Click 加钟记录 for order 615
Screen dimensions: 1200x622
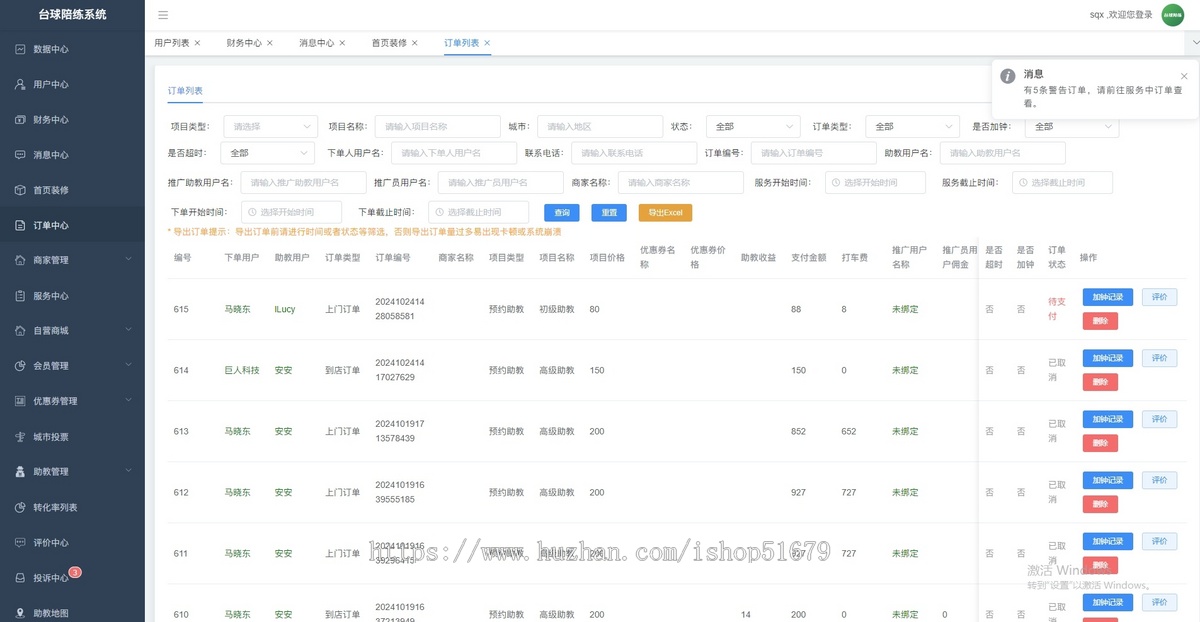point(1107,297)
